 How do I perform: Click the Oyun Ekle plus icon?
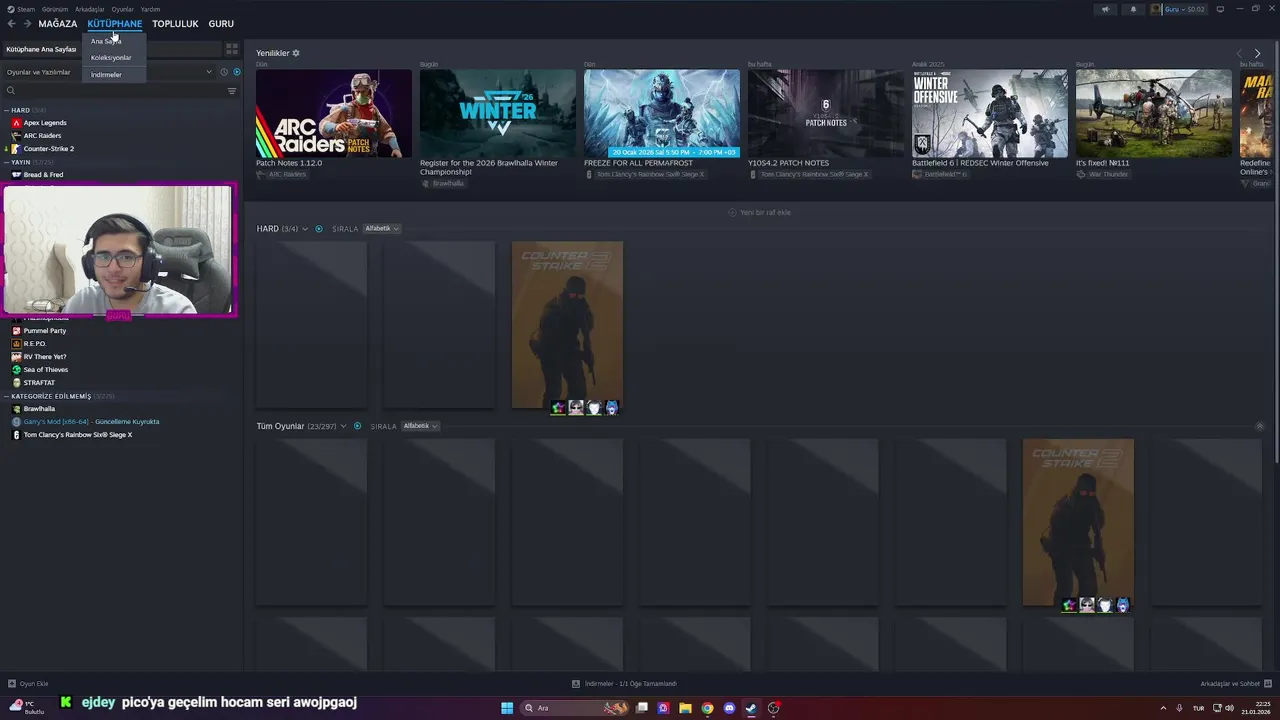click(12, 684)
